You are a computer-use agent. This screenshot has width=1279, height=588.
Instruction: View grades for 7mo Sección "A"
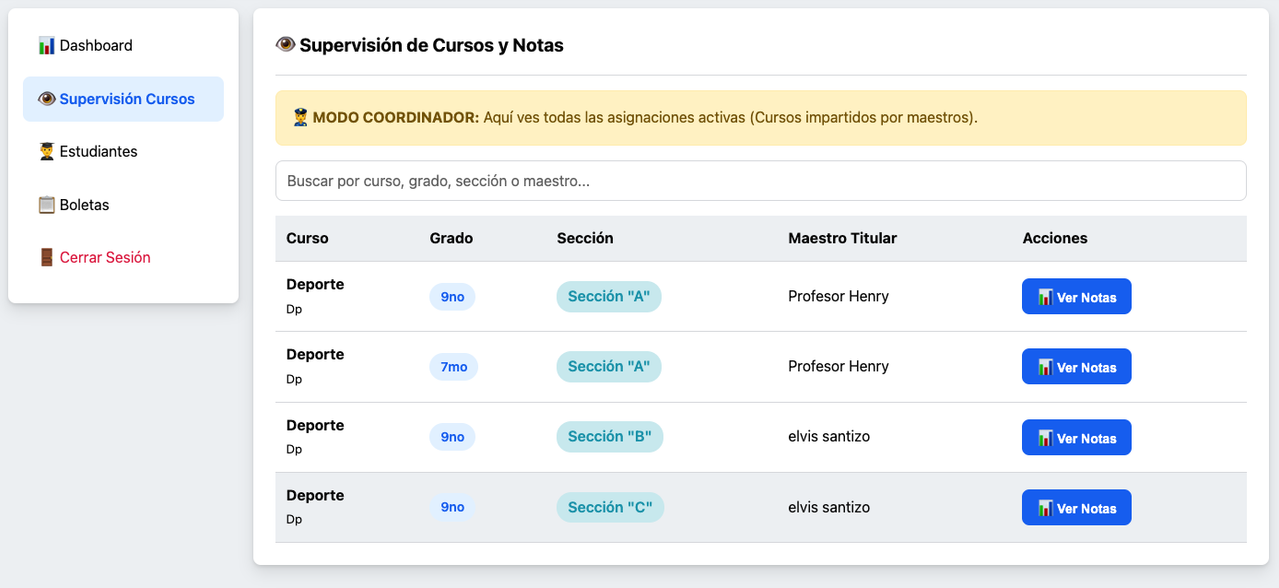1076,367
